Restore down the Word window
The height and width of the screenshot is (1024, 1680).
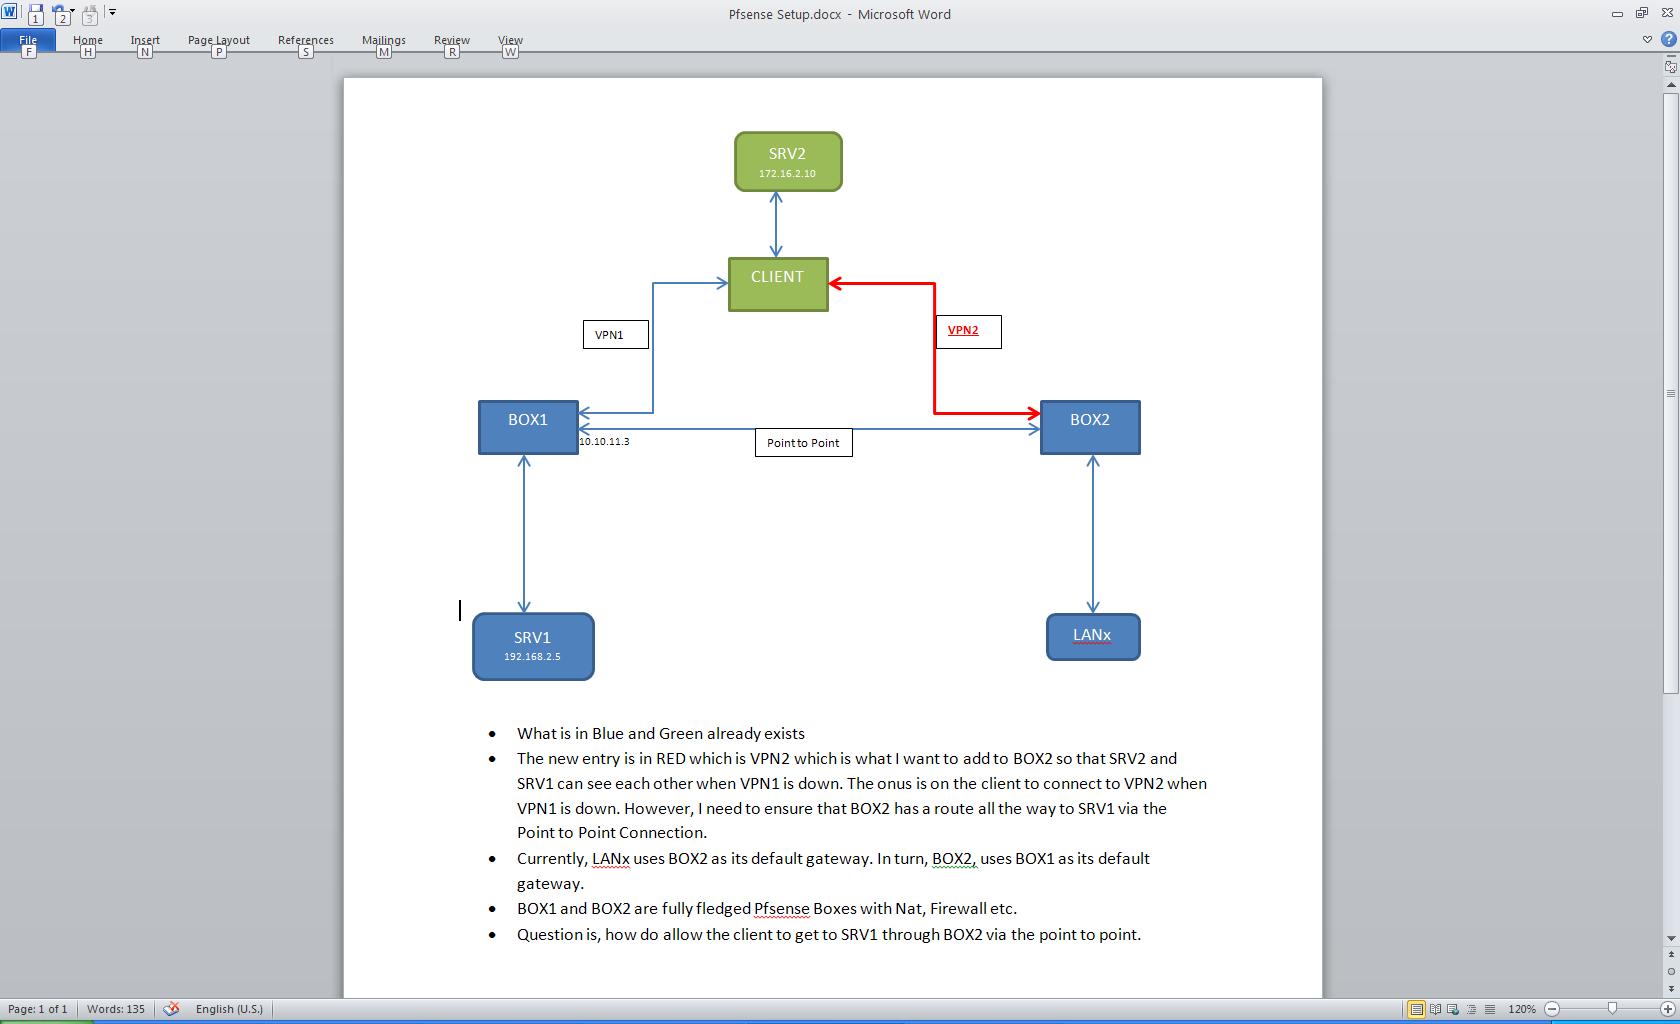tap(1641, 13)
